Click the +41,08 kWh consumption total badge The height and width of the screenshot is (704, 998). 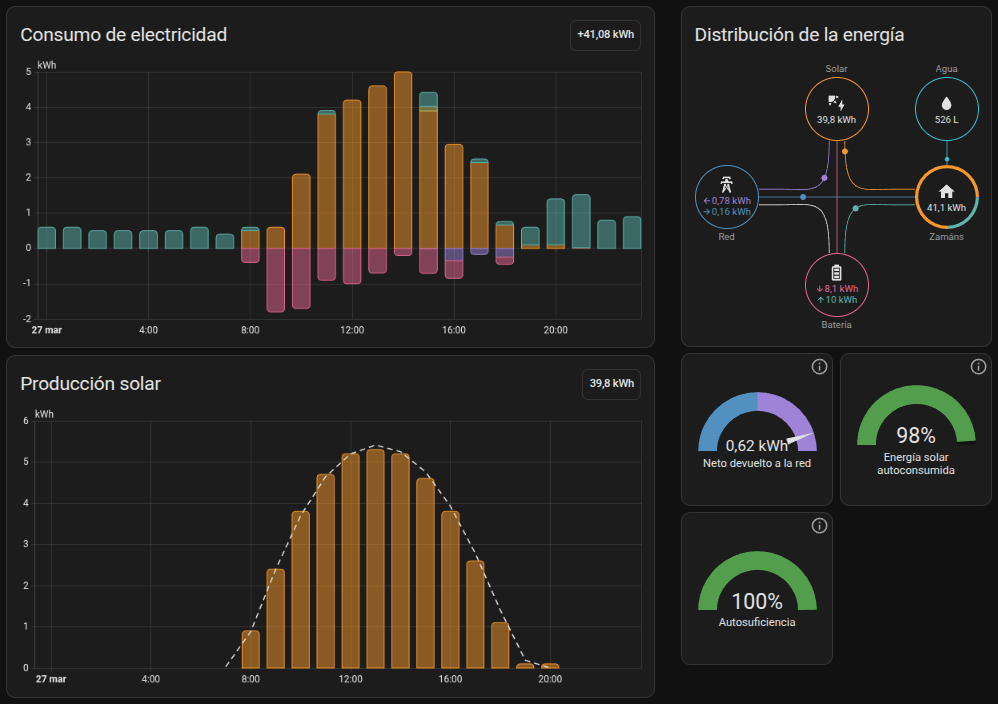pyautogui.click(x=605, y=35)
